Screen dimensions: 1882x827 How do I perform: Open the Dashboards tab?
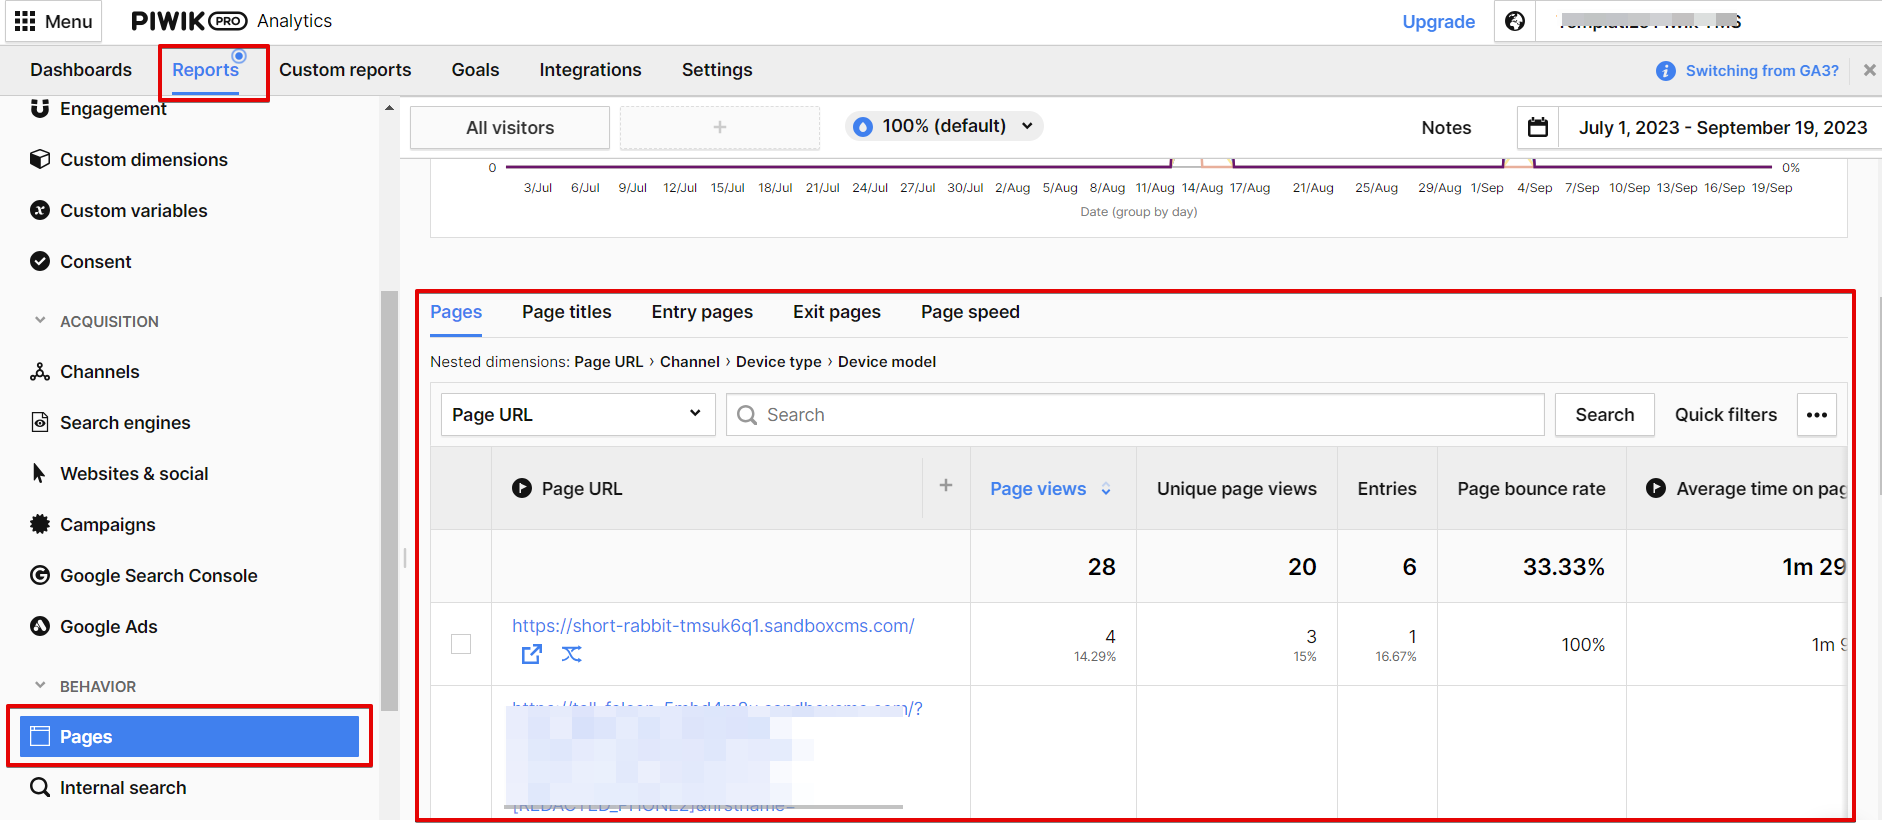[81, 70]
